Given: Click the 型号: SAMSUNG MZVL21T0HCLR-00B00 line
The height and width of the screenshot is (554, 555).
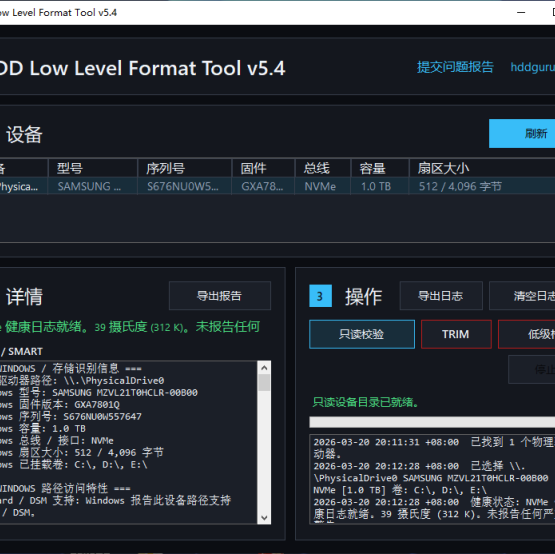Looking at the screenshot, I should click(99, 393).
